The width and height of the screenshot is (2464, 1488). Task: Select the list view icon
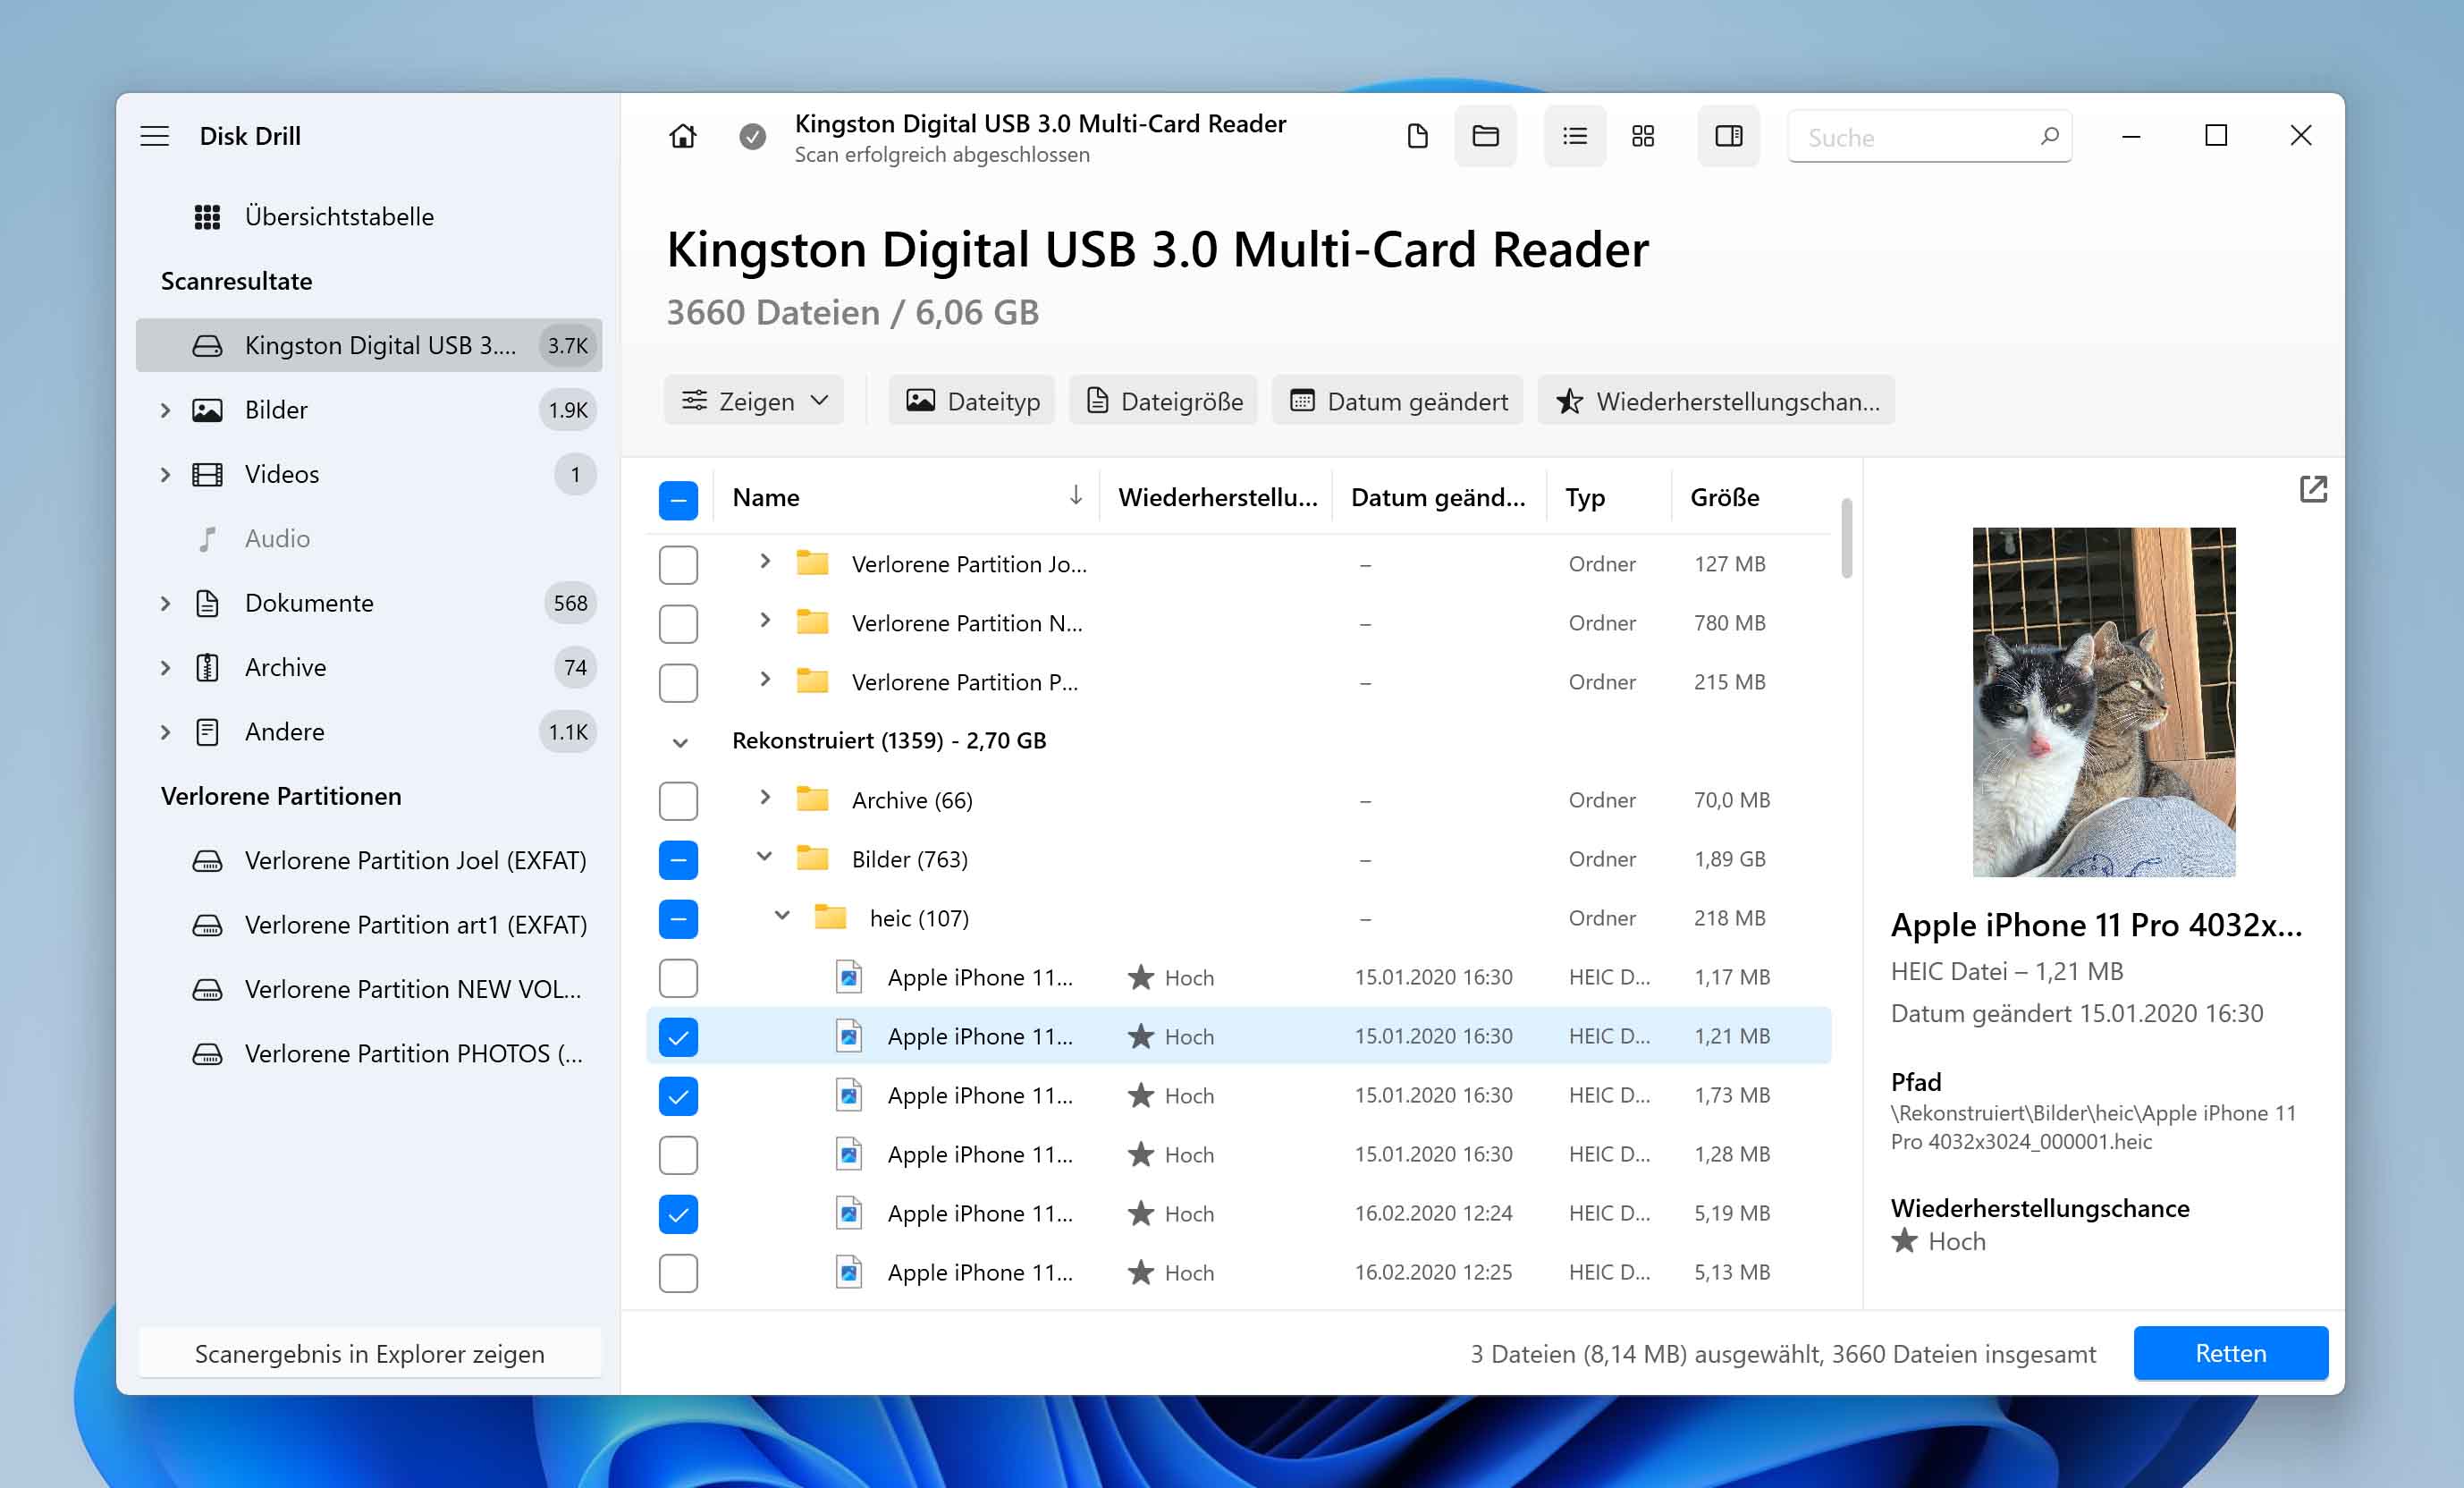pos(1574,136)
